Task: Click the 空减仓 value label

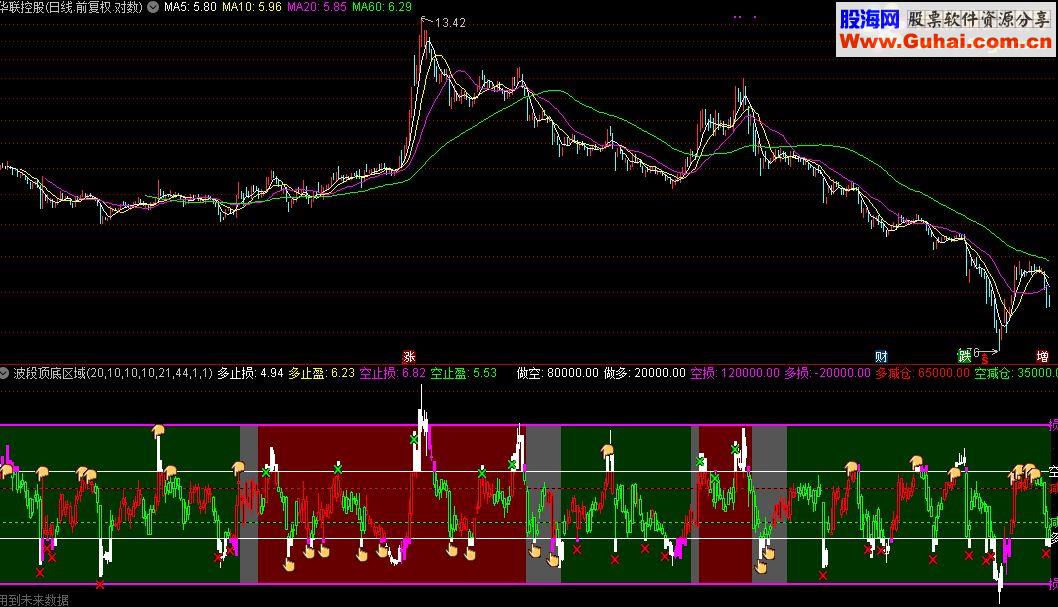Action: coord(1015,373)
